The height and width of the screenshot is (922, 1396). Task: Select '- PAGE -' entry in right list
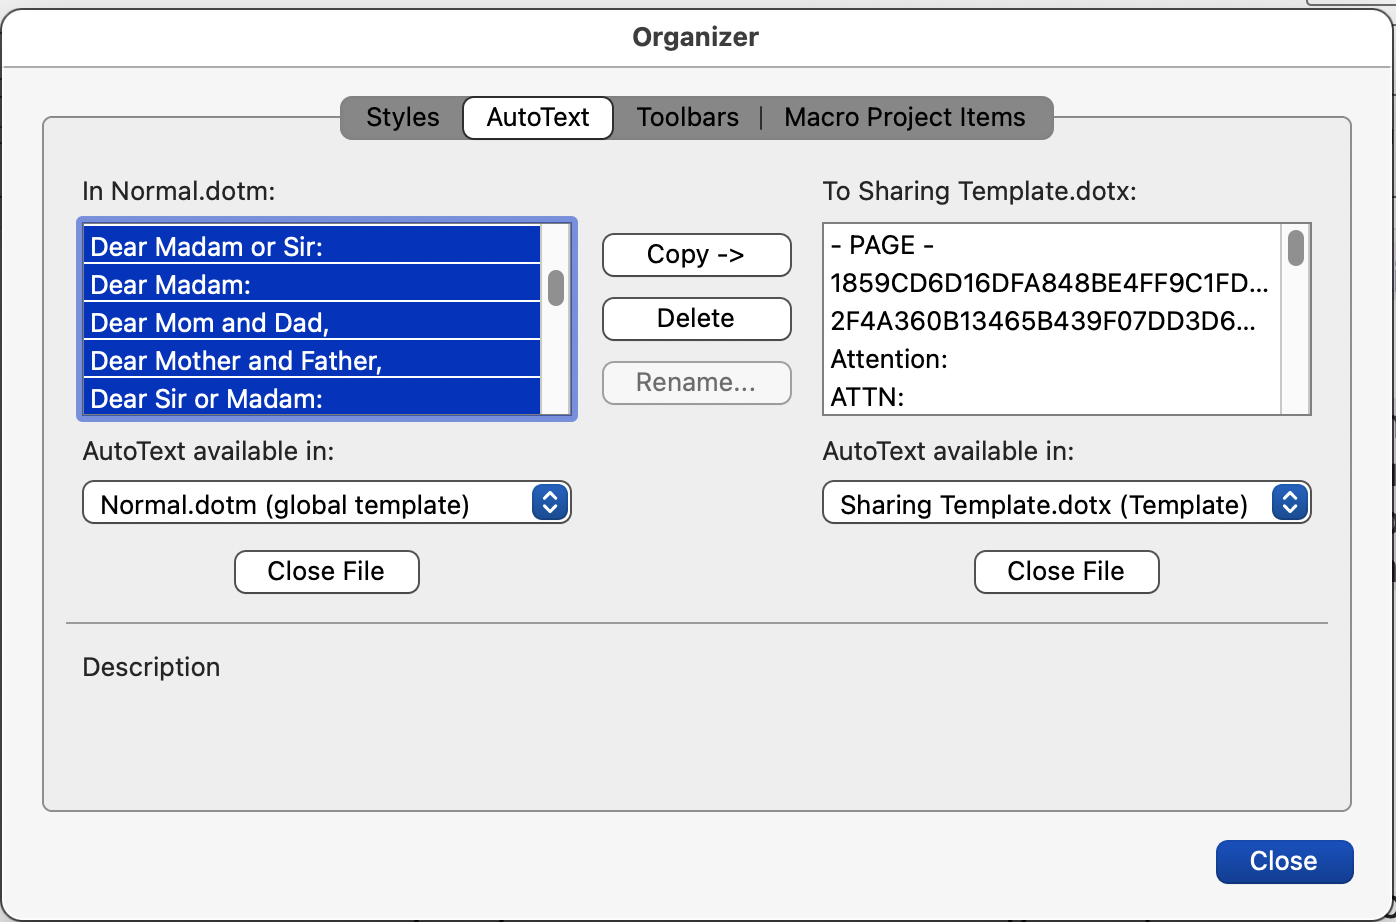1052,245
